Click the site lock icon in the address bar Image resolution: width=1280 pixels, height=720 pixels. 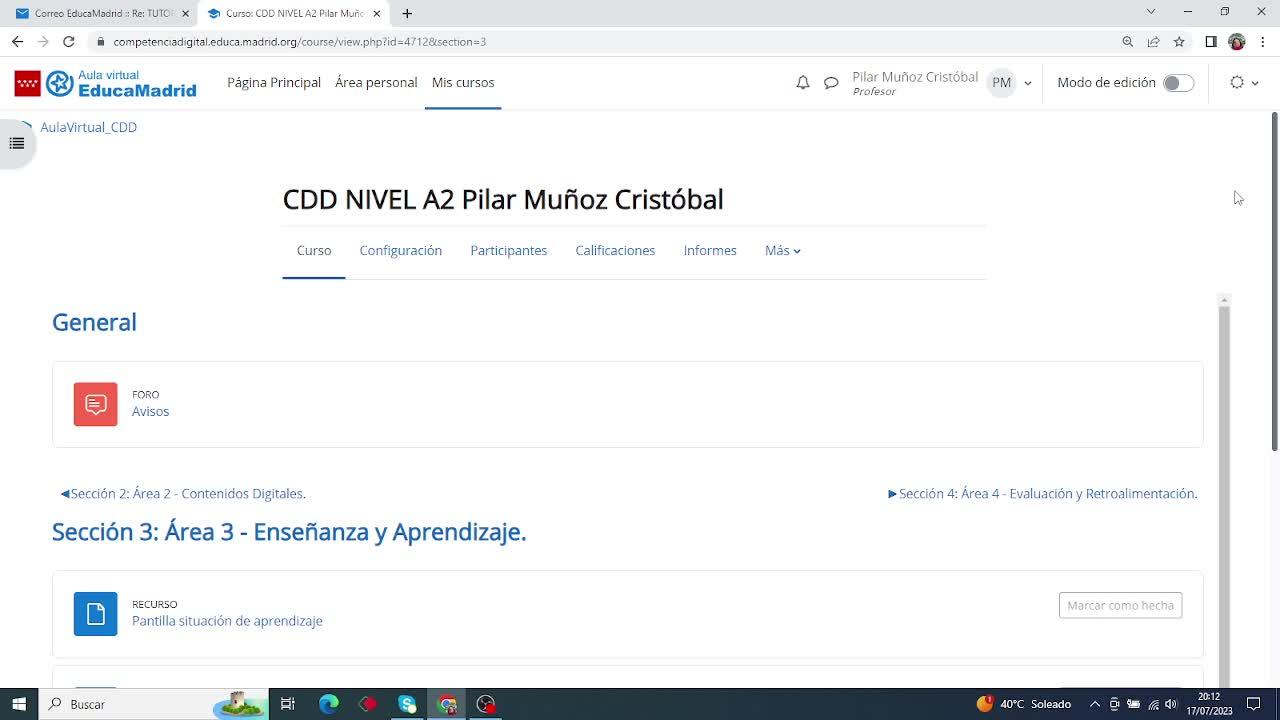tap(99, 42)
